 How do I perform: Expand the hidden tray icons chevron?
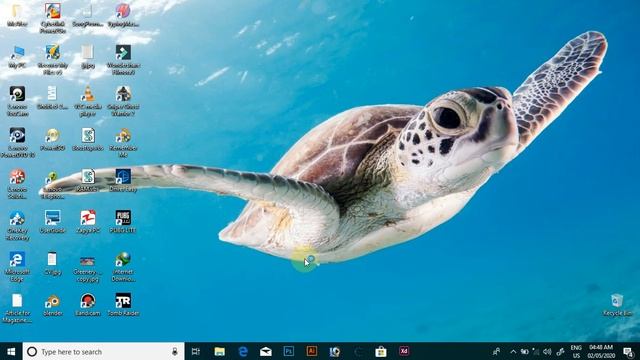[513, 351]
